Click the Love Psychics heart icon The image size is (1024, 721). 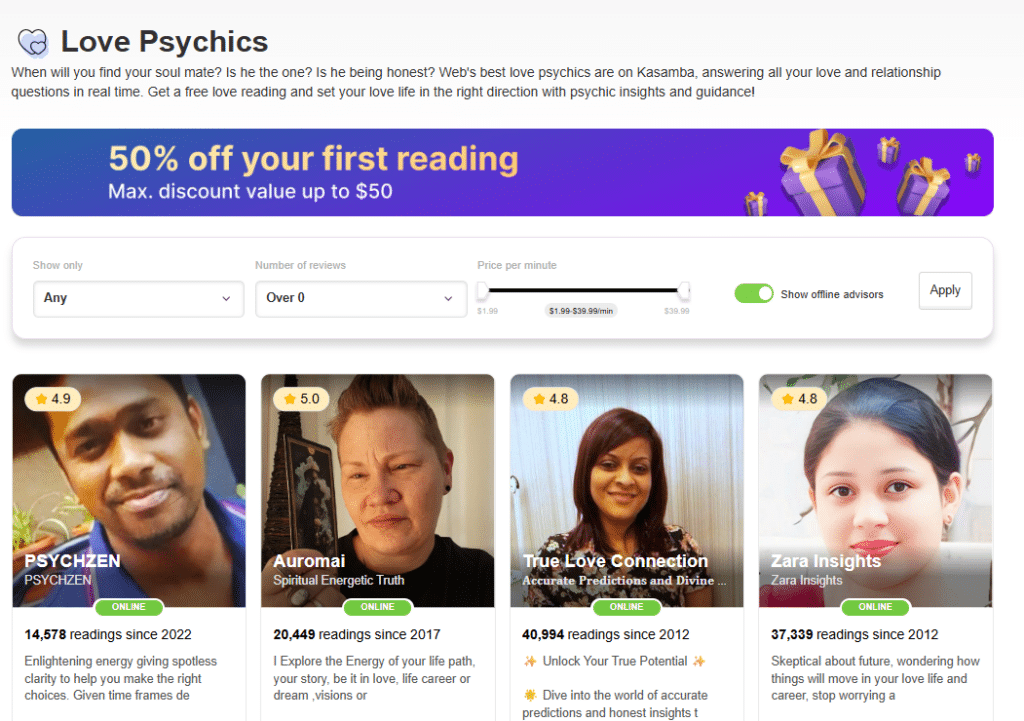[x=33, y=42]
